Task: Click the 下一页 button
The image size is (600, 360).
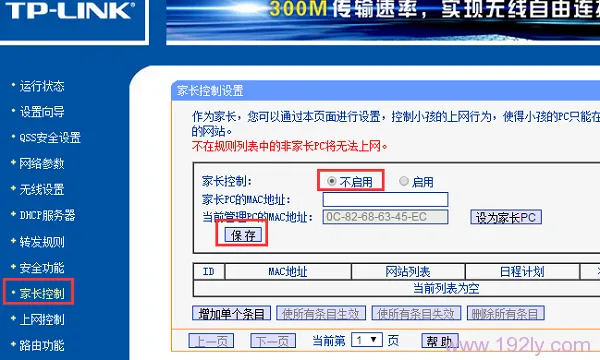Action: pyautogui.click(x=273, y=340)
